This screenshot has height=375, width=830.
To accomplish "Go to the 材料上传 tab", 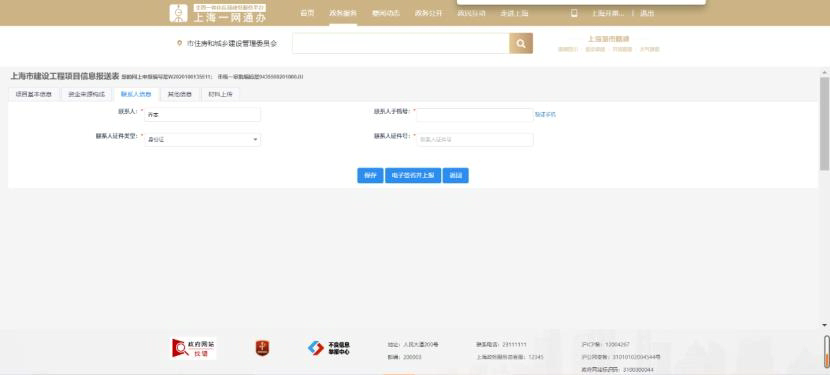I will pos(220,95).
